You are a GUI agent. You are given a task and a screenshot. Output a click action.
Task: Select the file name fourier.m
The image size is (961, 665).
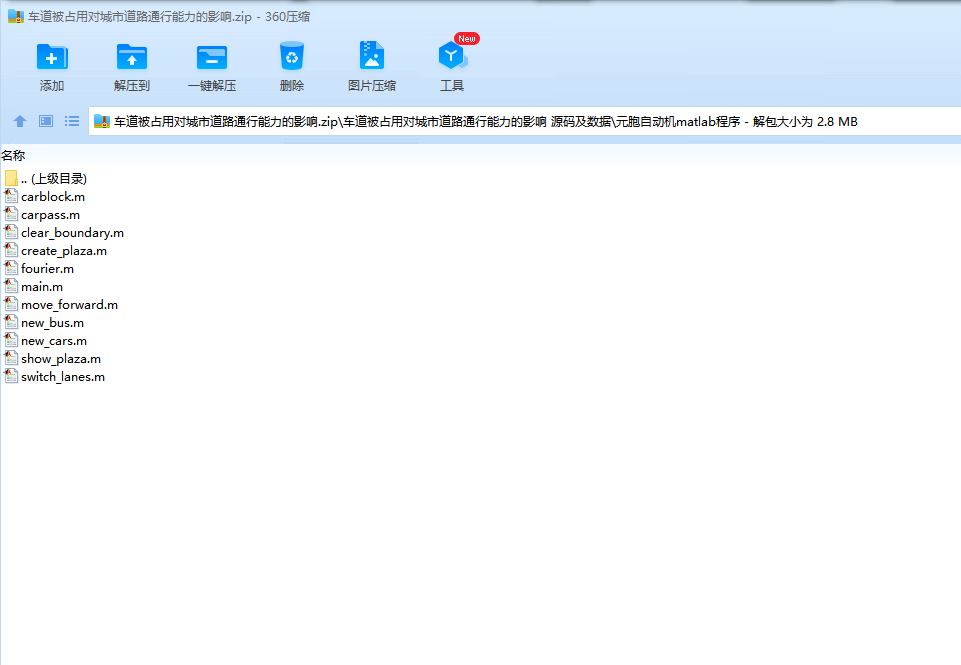click(x=47, y=268)
